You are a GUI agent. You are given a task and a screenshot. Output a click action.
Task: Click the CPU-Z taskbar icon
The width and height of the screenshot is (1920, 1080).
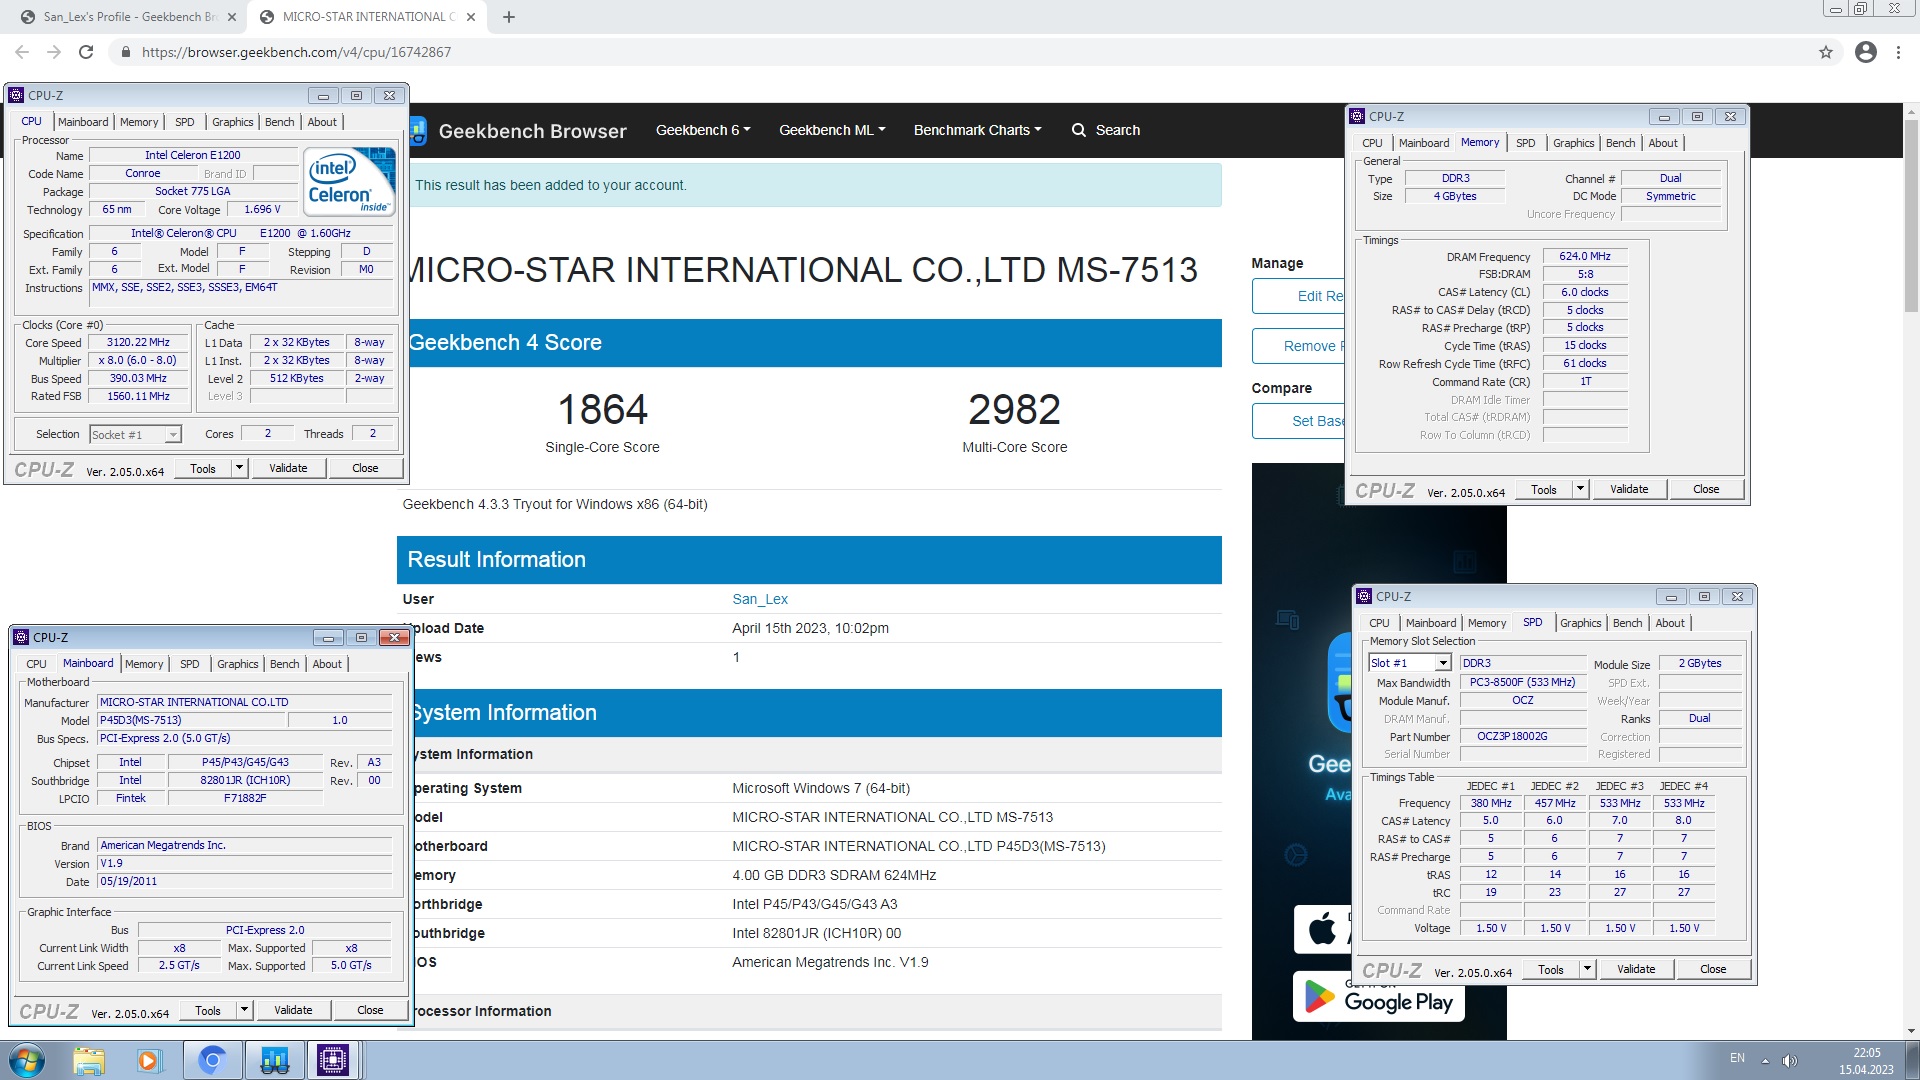333,1060
